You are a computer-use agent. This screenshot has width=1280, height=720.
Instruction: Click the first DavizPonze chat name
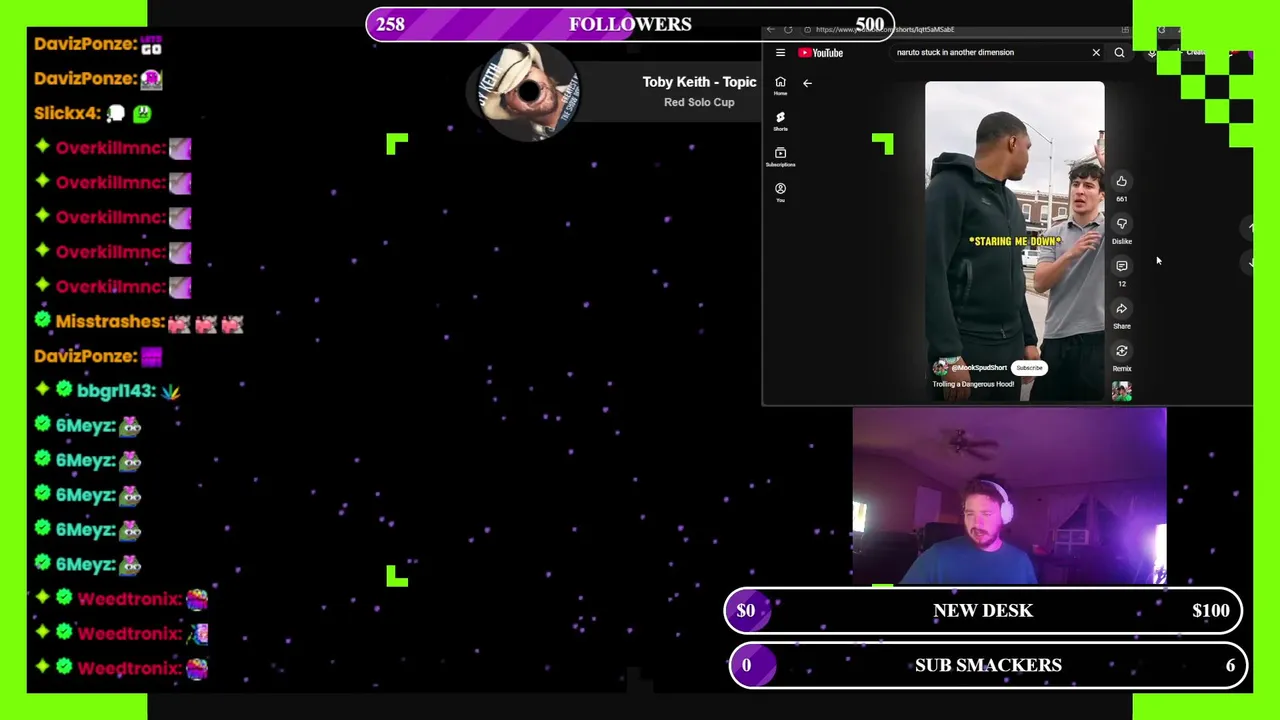pos(84,44)
